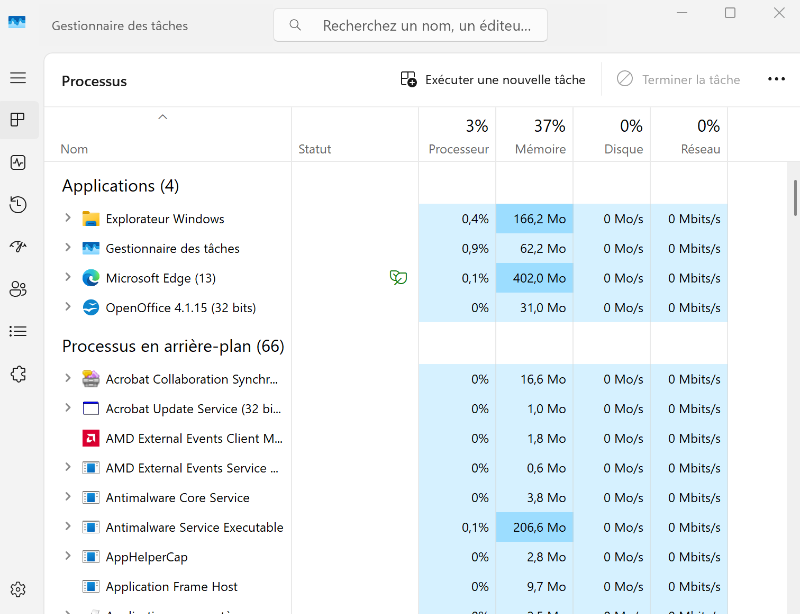Sort by the Processeur column header

coord(457,135)
